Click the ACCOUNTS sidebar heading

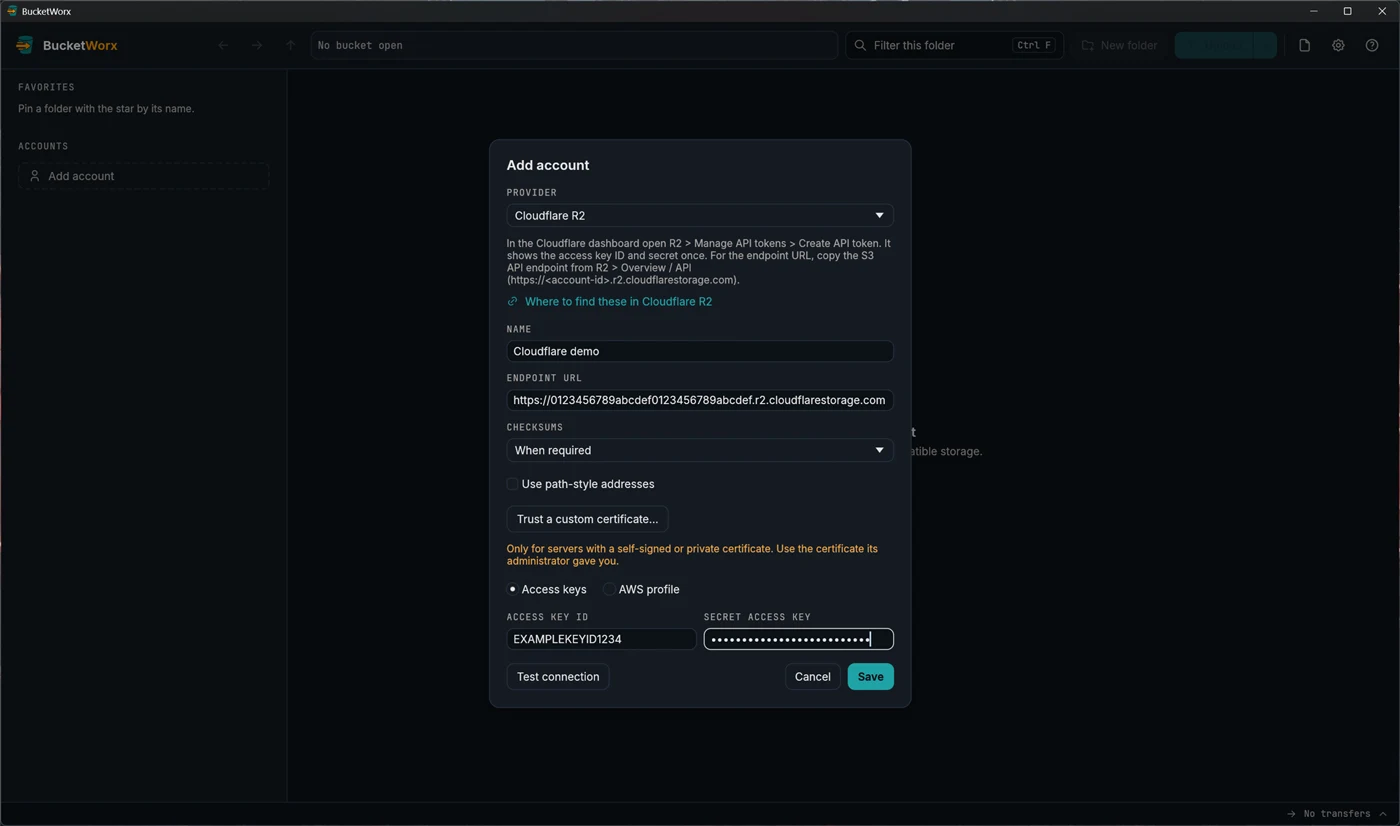pyautogui.click(x=43, y=146)
